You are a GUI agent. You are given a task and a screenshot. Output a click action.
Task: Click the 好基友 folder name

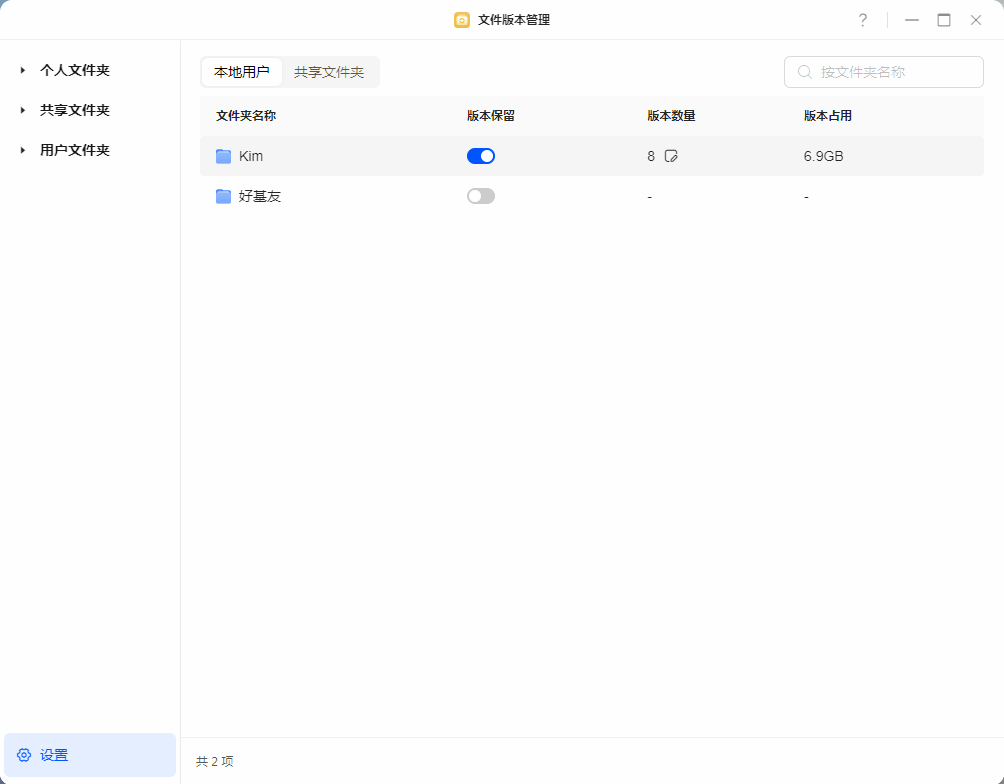(x=260, y=196)
